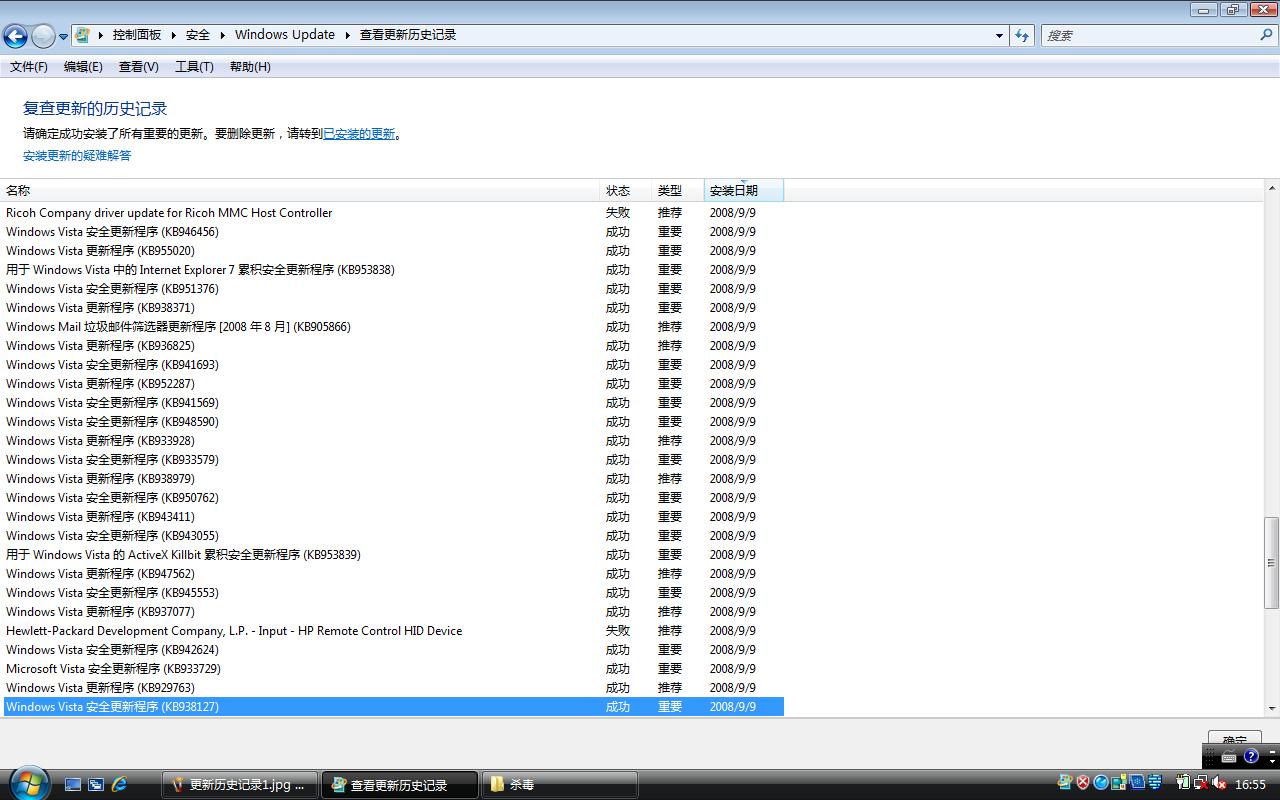Image resolution: width=1280 pixels, height=800 pixels.
Task: Click the vertical scrollbar thumb
Action: (x=1272, y=563)
